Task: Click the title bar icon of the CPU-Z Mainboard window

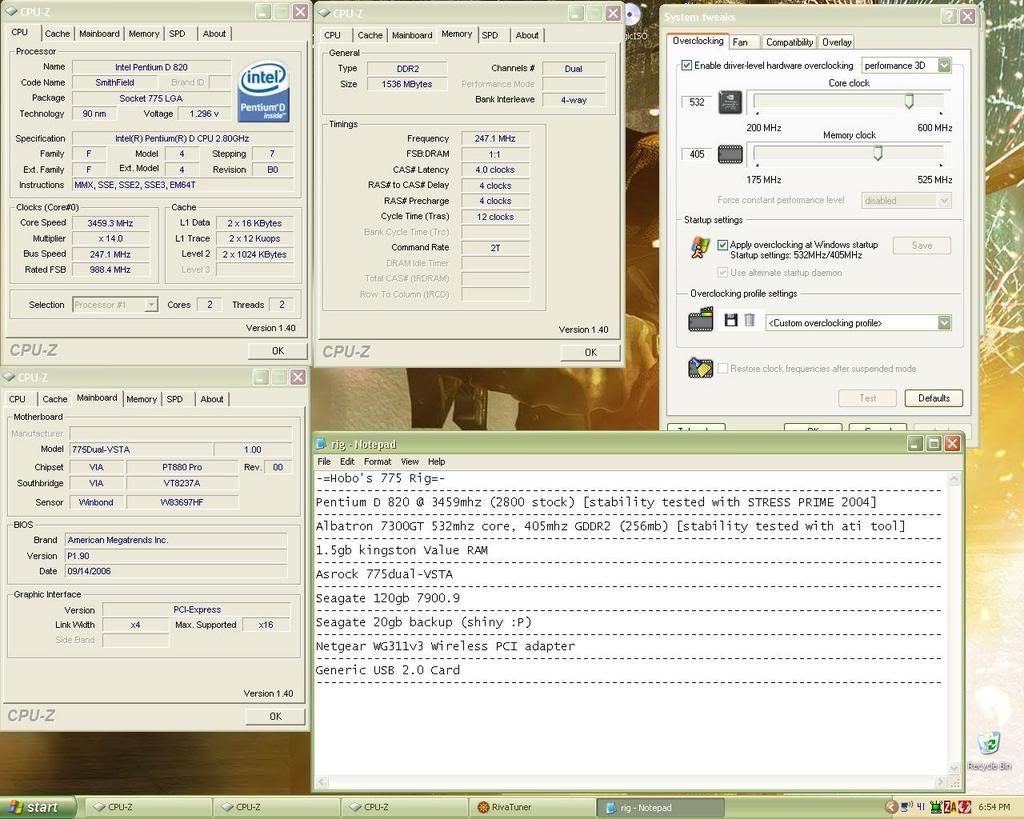Action: point(10,377)
